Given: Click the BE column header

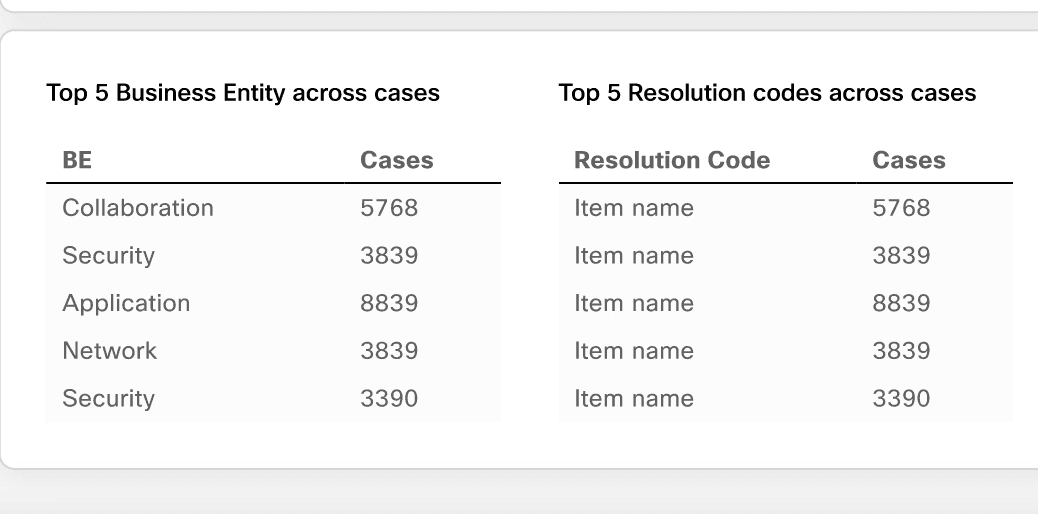Looking at the screenshot, I should click(x=77, y=160).
